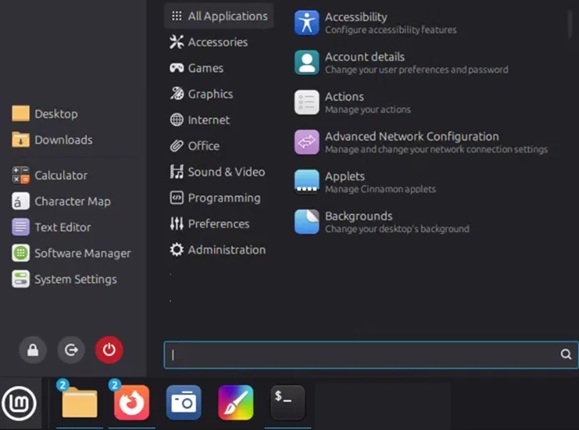Viewport: 579px width, 430px height.
Task: Open the Sound & Video category
Action: pos(217,172)
